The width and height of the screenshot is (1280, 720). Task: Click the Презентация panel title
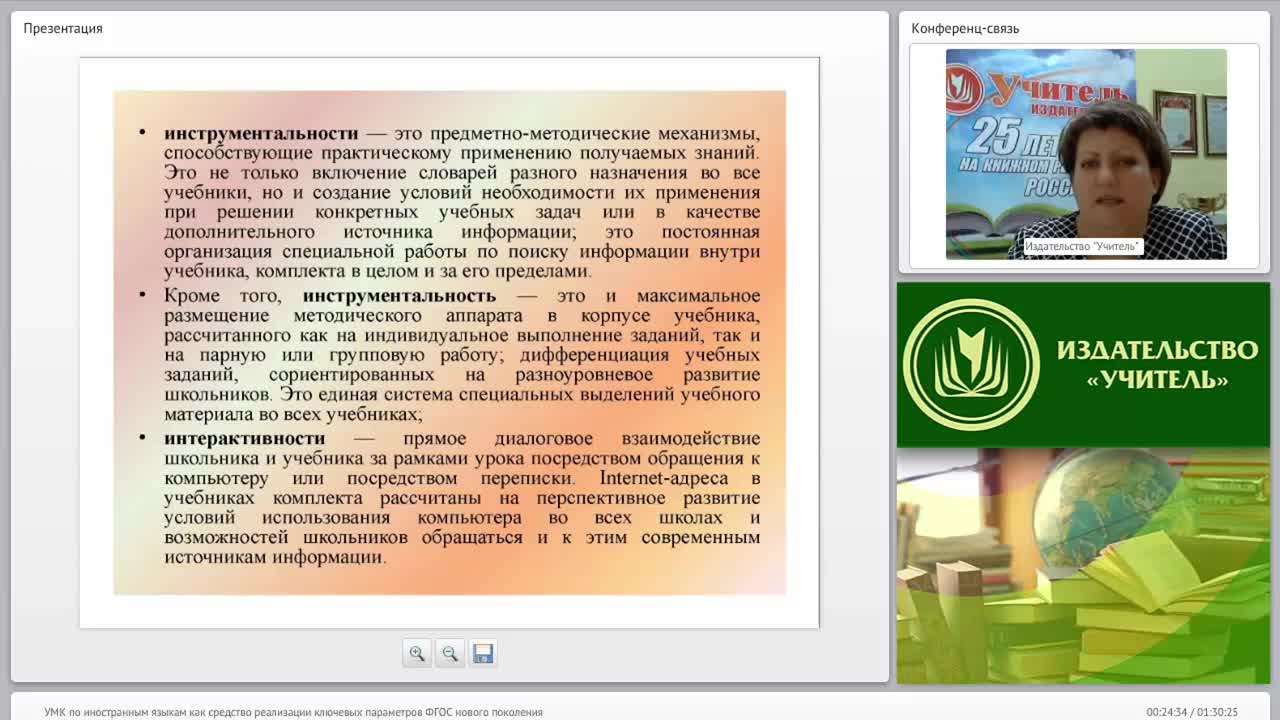tap(63, 28)
